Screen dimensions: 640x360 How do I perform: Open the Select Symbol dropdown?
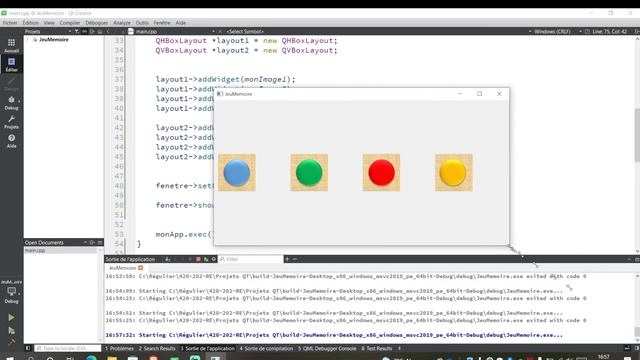(245, 31)
